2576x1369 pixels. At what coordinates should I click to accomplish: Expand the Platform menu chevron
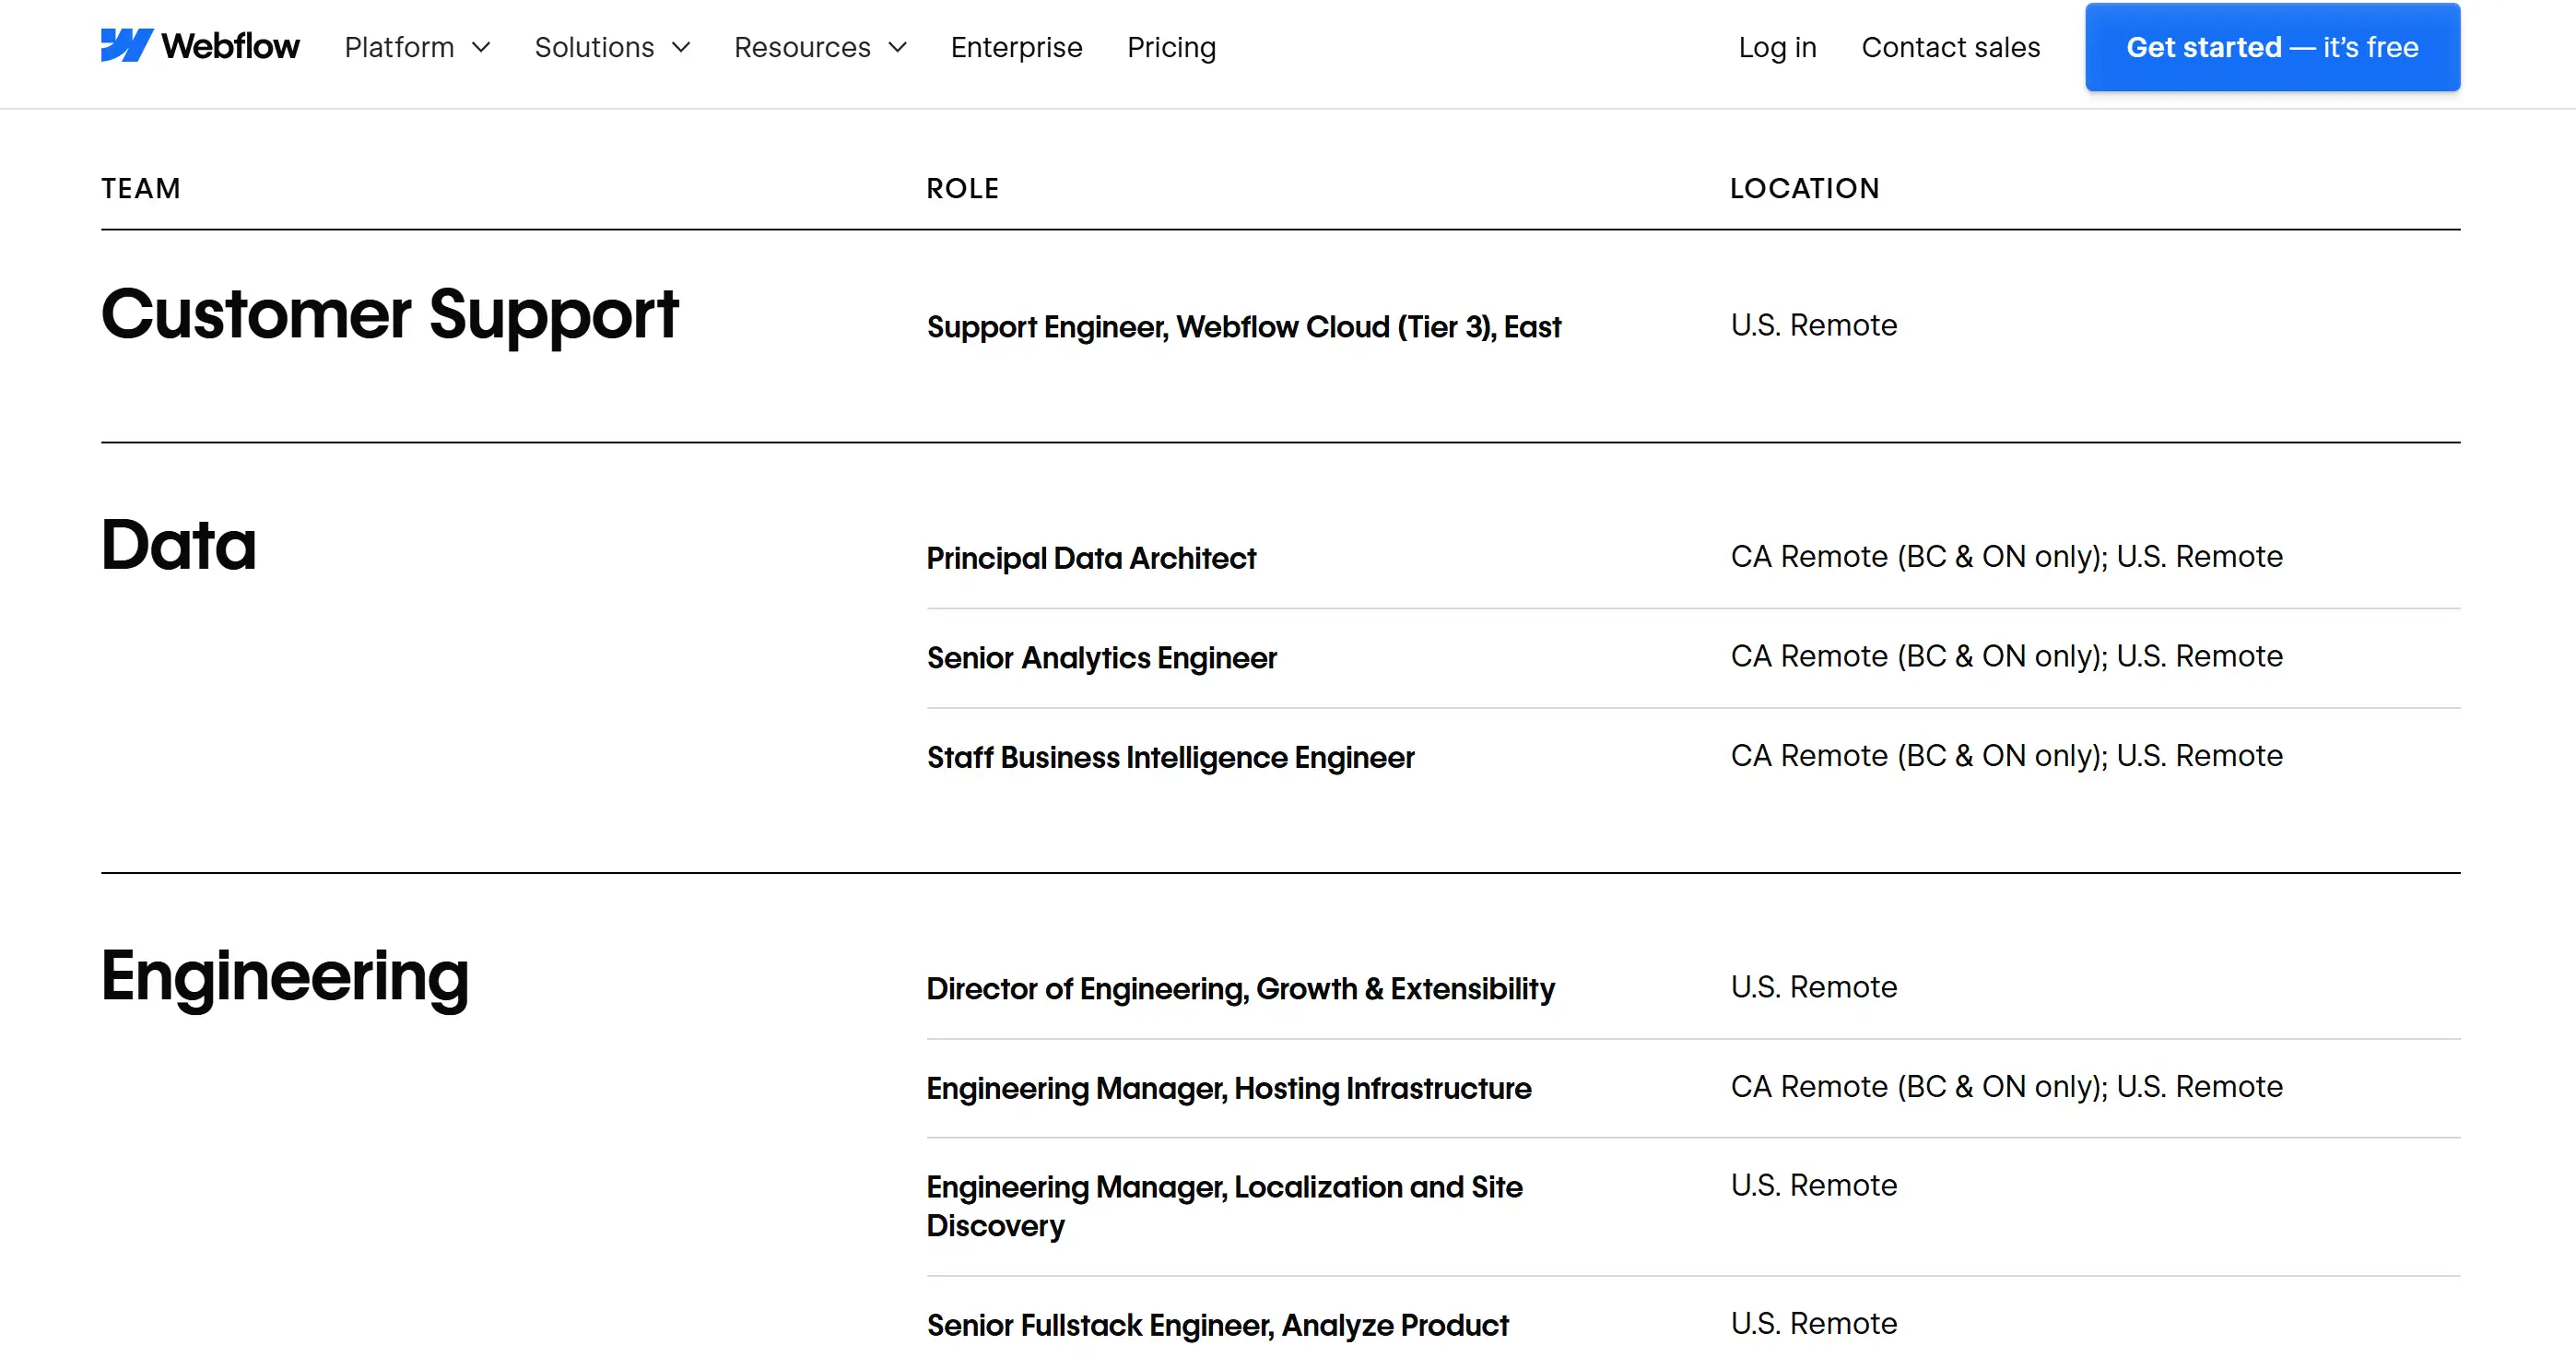point(481,48)
